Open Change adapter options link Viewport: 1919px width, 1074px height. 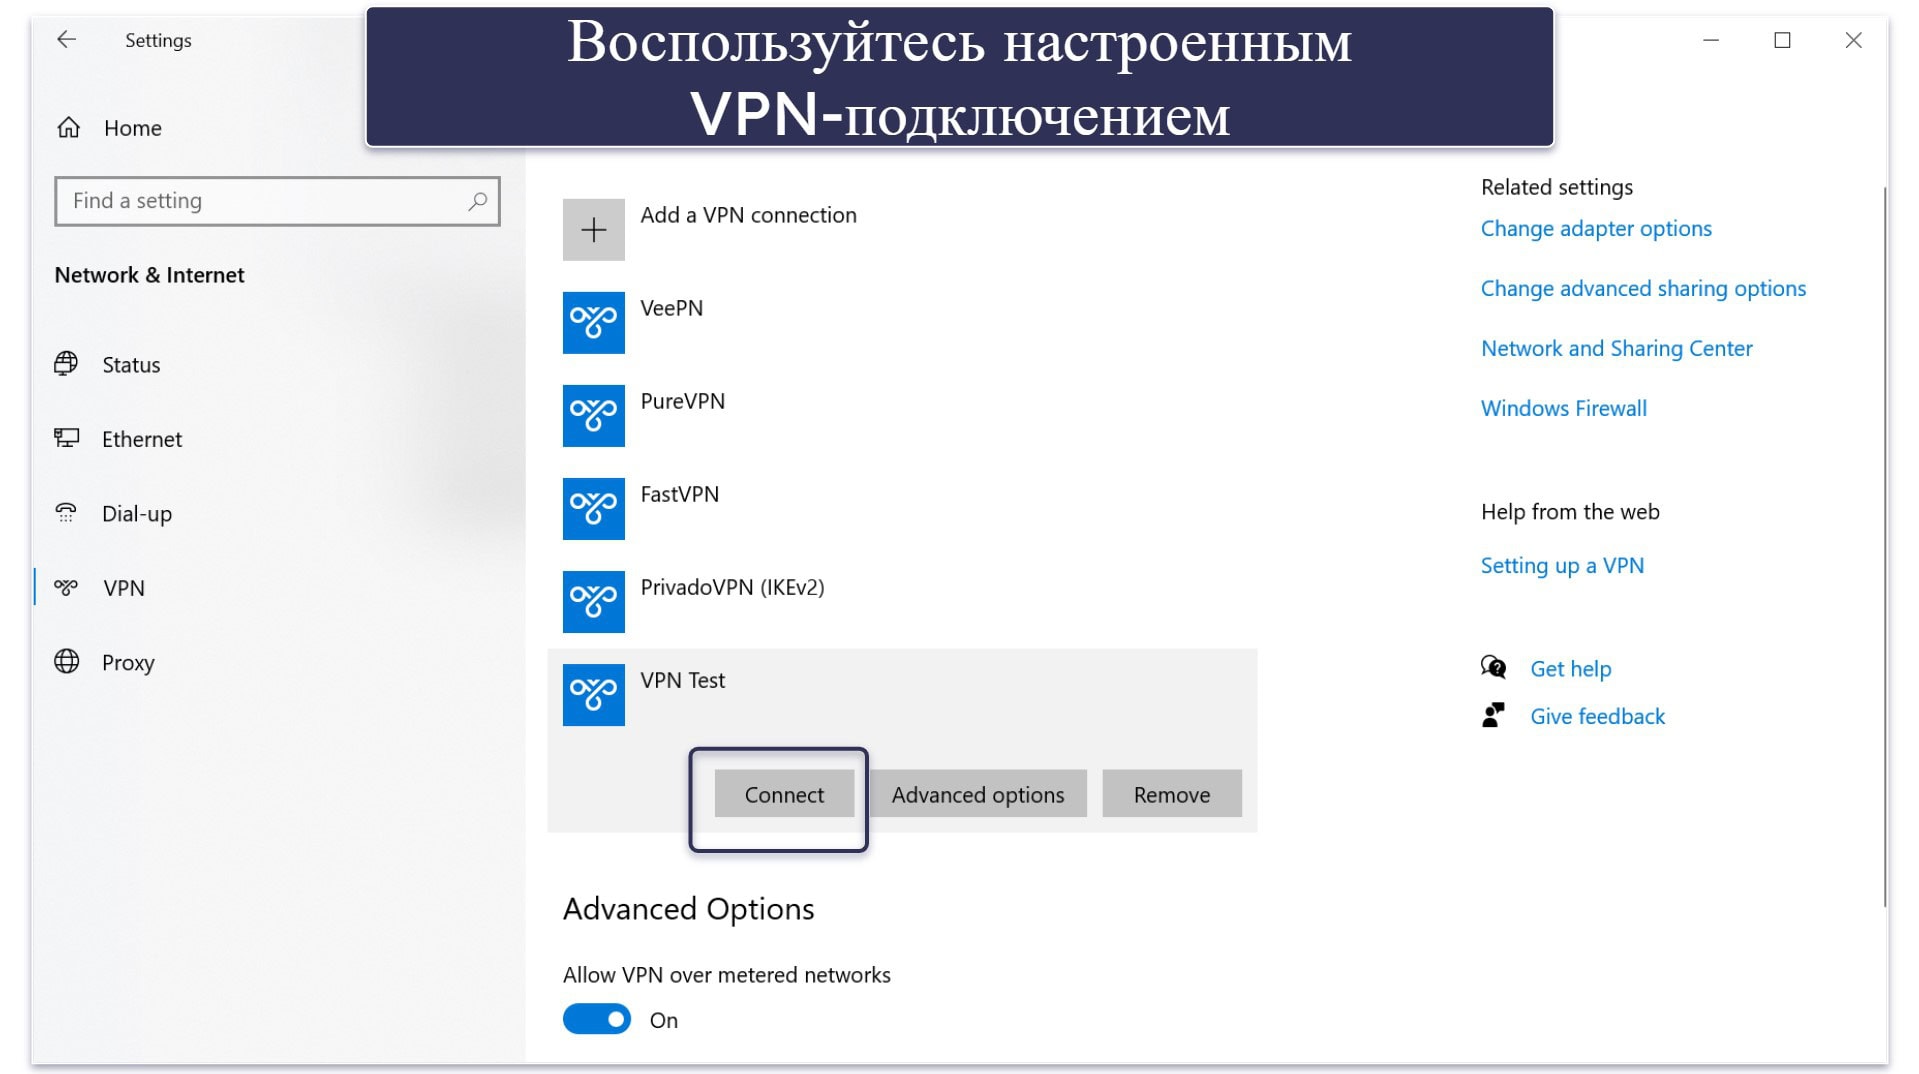click(x=1596, y=229)
